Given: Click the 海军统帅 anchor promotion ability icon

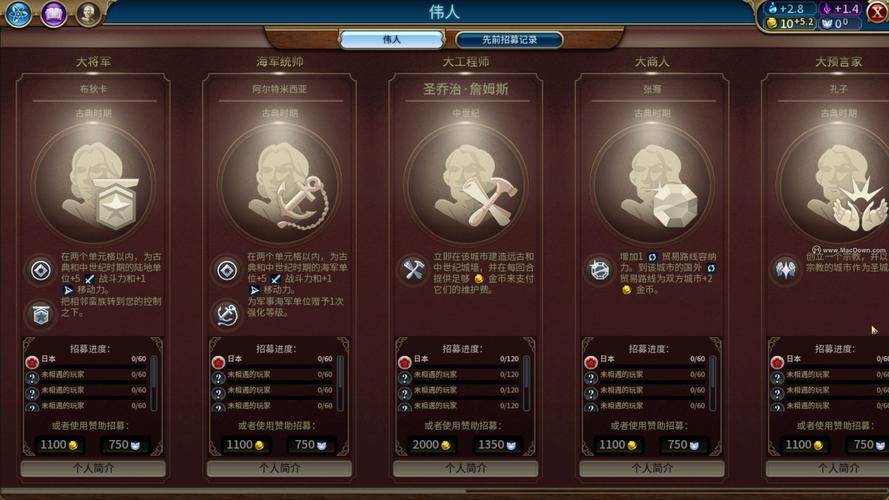Looking at the screenshot, I should coord(227,314).
